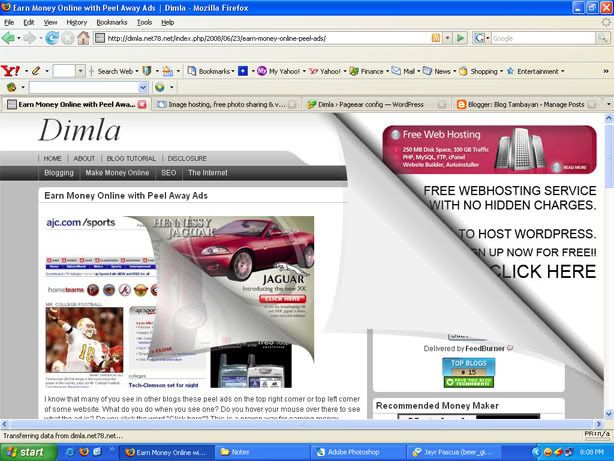Open the BLOG TUTORIAL link
614x461 pixels.
[131, 158]
